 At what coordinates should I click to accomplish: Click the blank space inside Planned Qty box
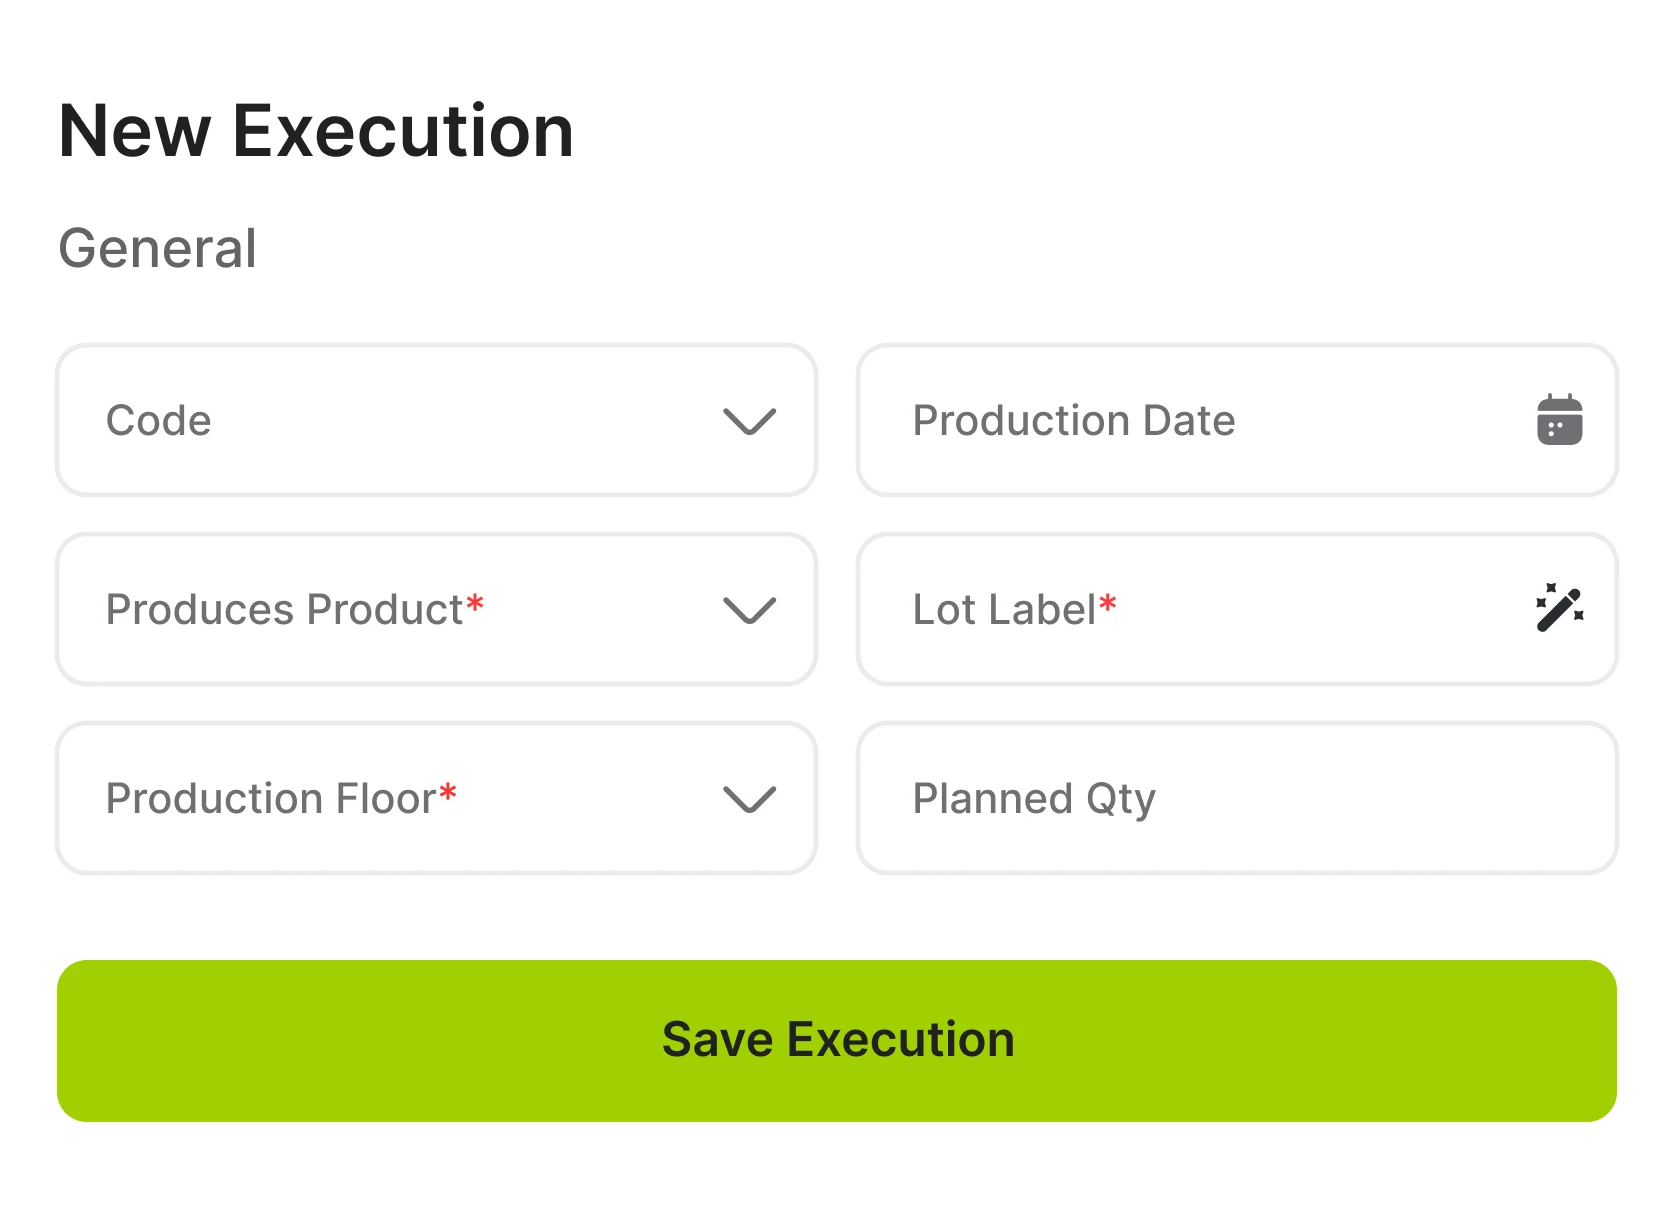point(1380,799)
